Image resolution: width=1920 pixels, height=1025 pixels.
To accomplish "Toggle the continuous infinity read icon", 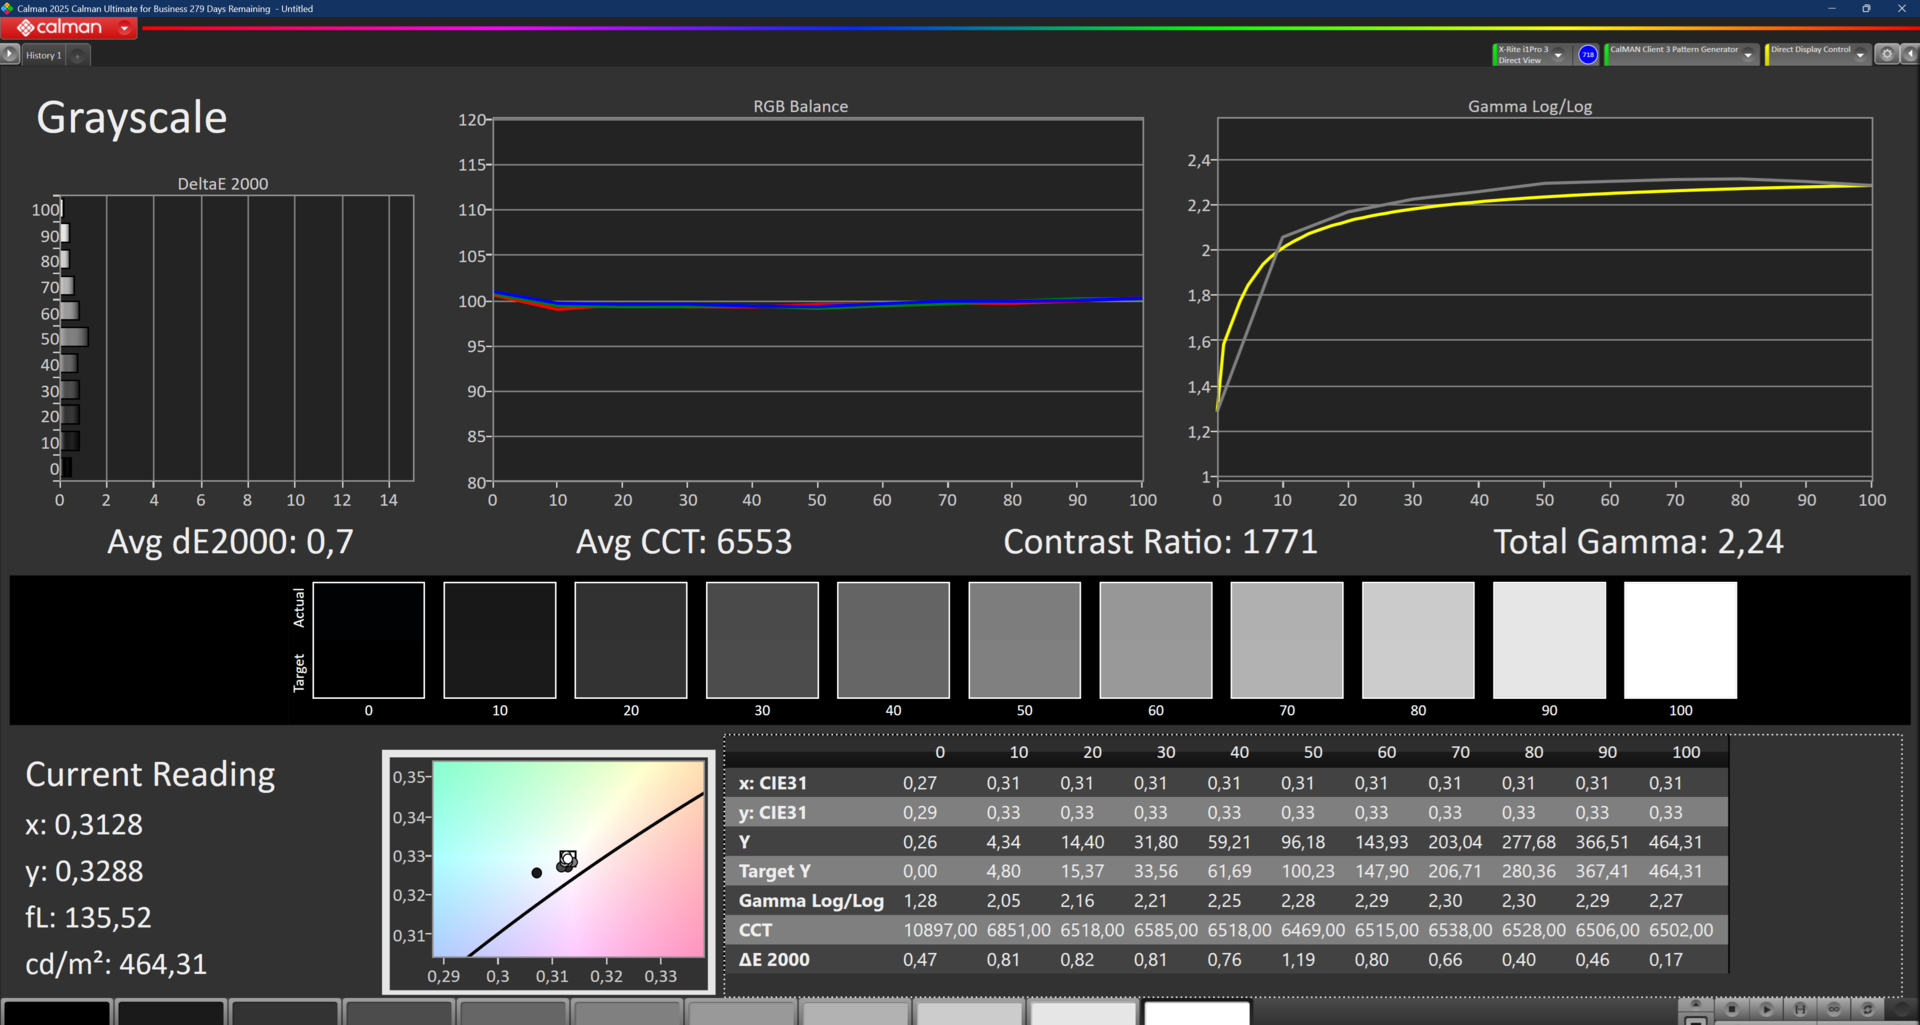I will coord(1834,1009).
